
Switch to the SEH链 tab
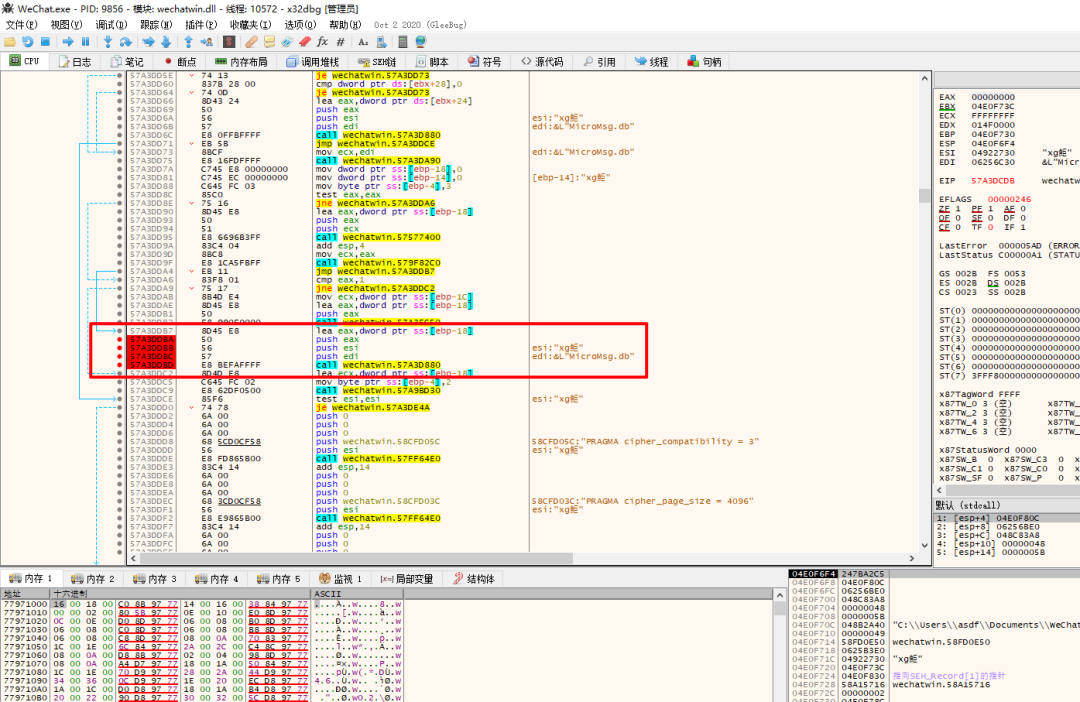pos(377,62)
